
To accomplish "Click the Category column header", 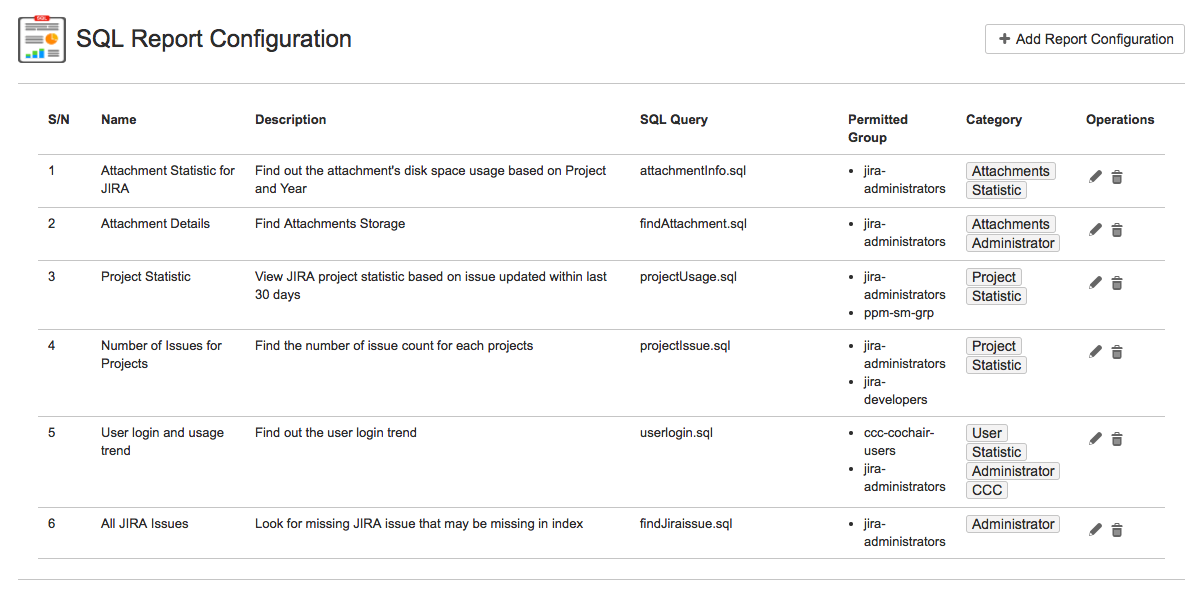I will (993, 119).
